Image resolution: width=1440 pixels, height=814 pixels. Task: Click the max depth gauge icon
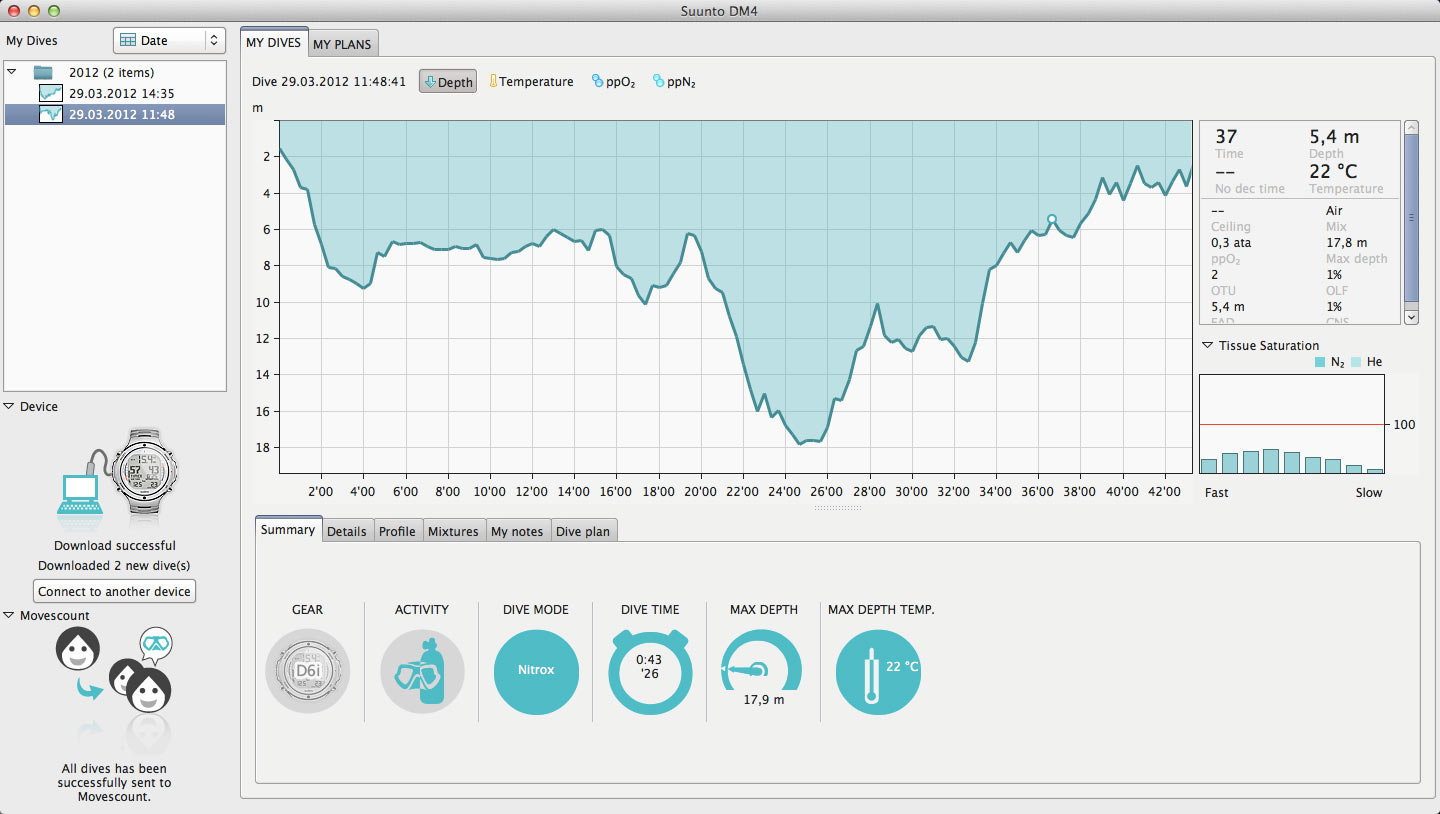point(762,665)
